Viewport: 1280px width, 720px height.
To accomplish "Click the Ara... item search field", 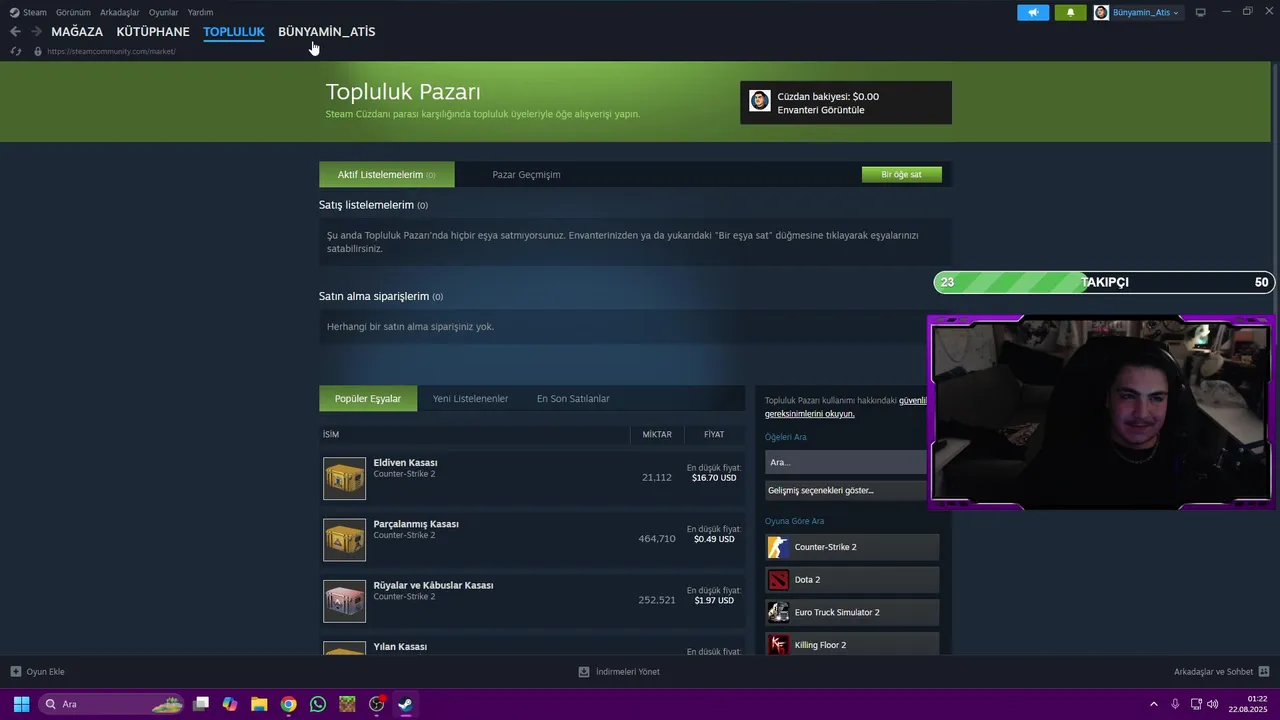I will tap(846, 462).
